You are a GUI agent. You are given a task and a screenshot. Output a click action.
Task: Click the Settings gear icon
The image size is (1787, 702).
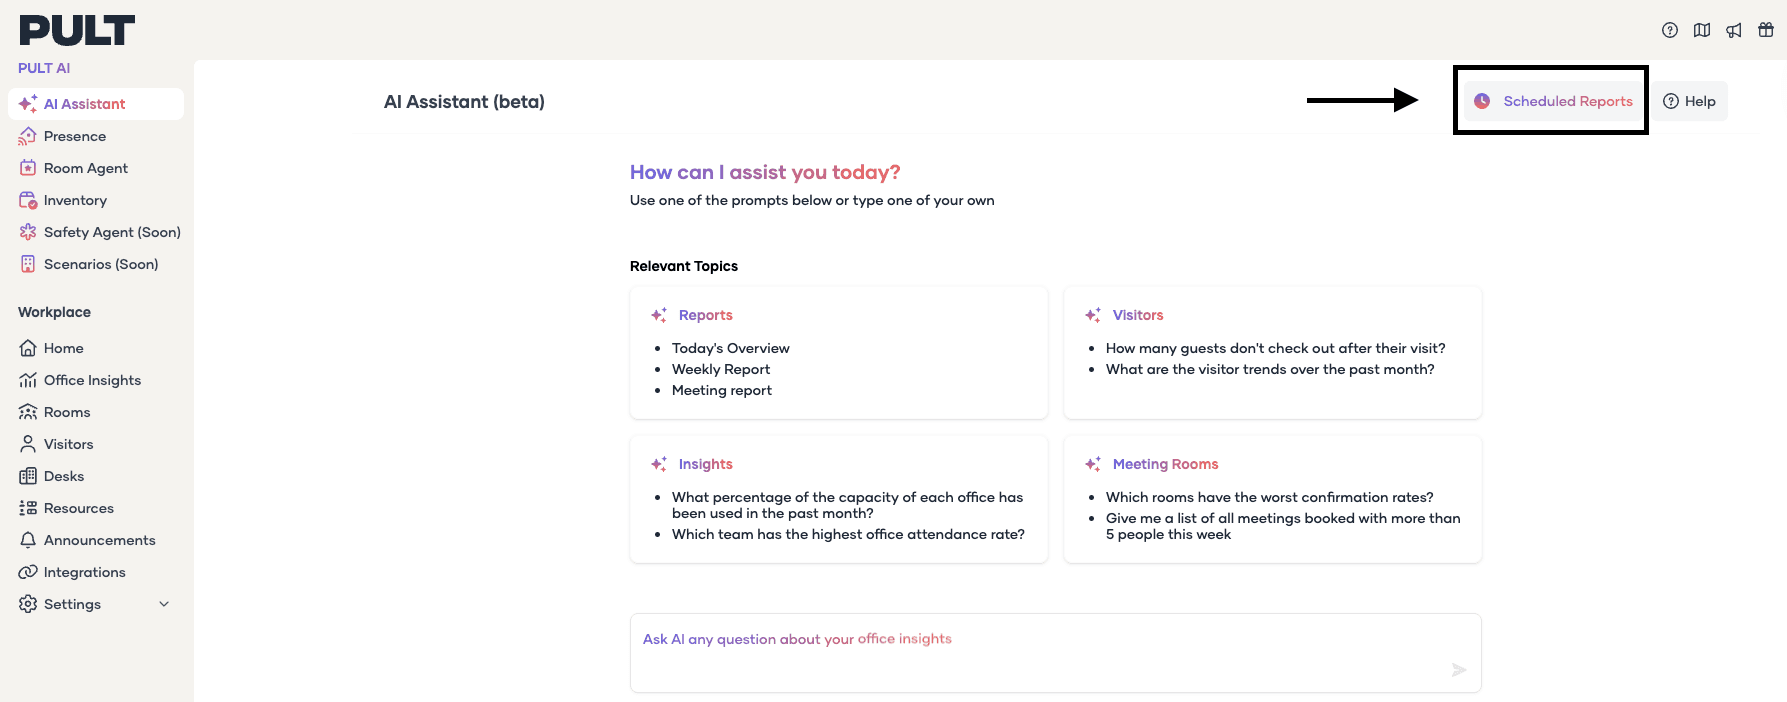(x=28, y=604)
